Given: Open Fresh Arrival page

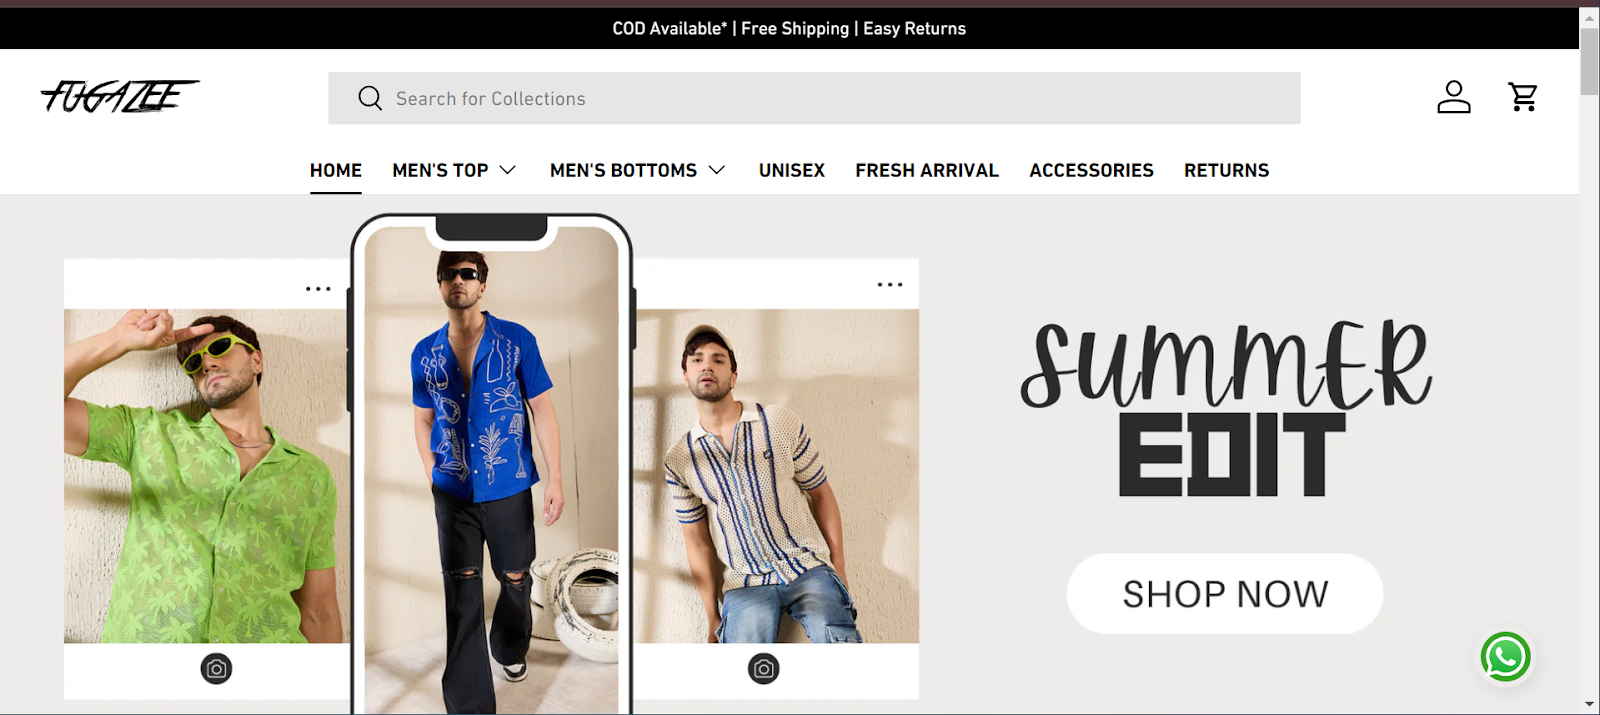Looking at the screenshot, I should coord(926,170).
